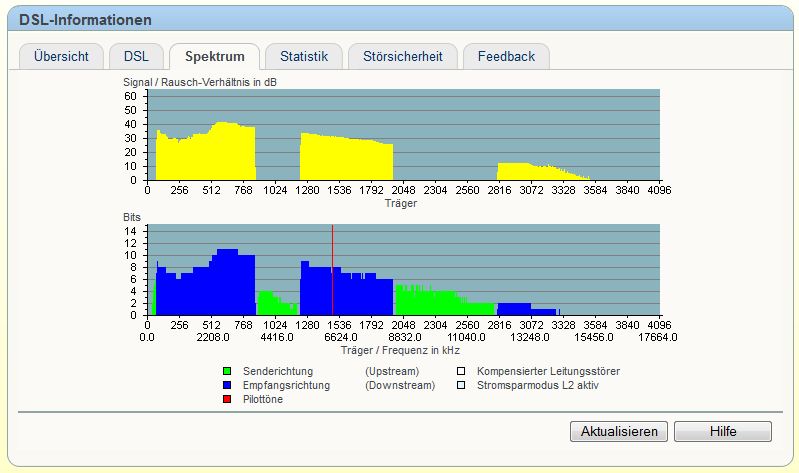Click the (Upstream) legend text
This screenshot has width=799, height=473.
392,371
